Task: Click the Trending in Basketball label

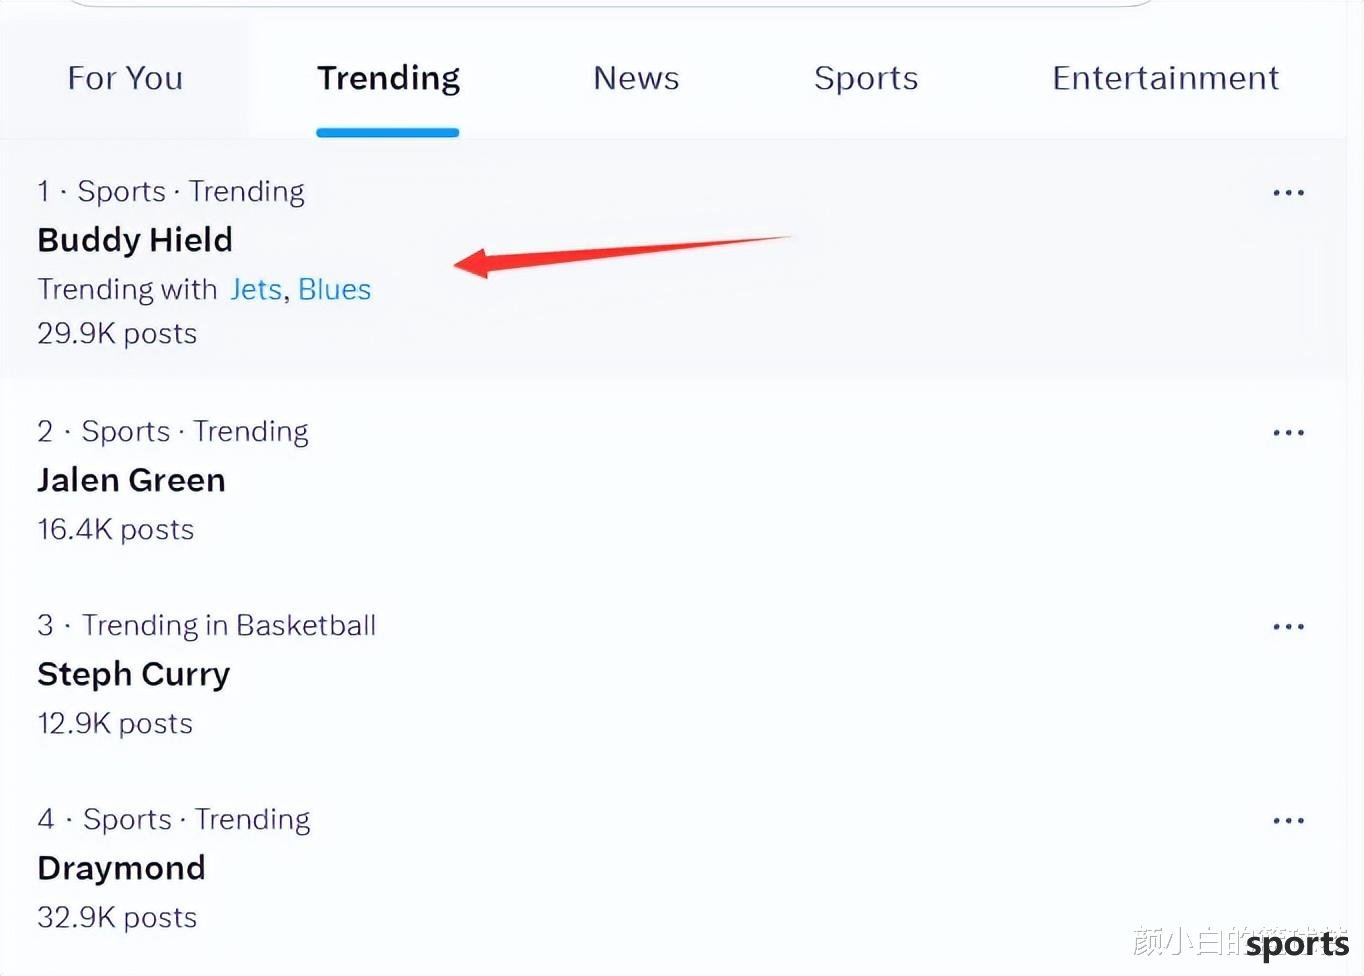Action: [229, 626]
